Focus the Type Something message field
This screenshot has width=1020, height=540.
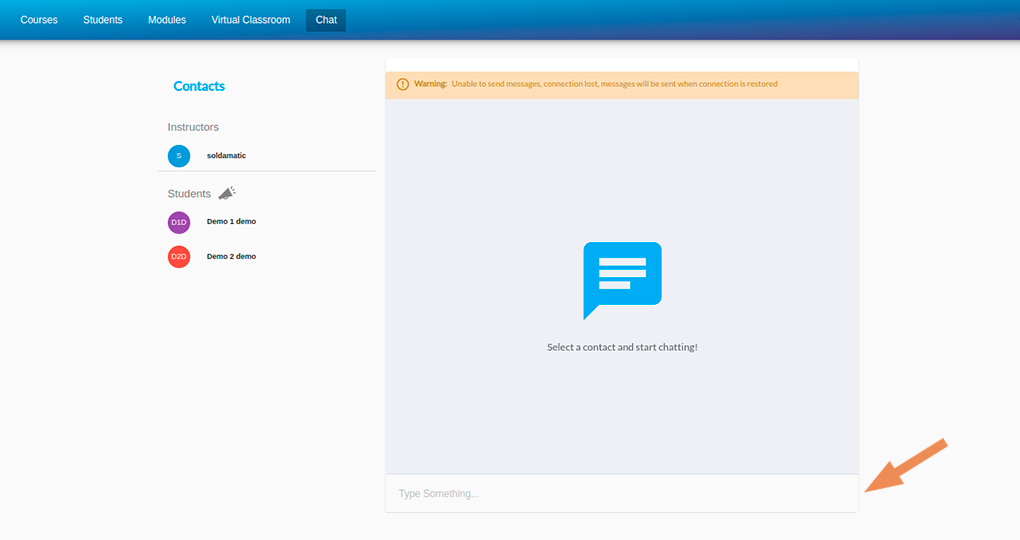[x=620, y=494]
